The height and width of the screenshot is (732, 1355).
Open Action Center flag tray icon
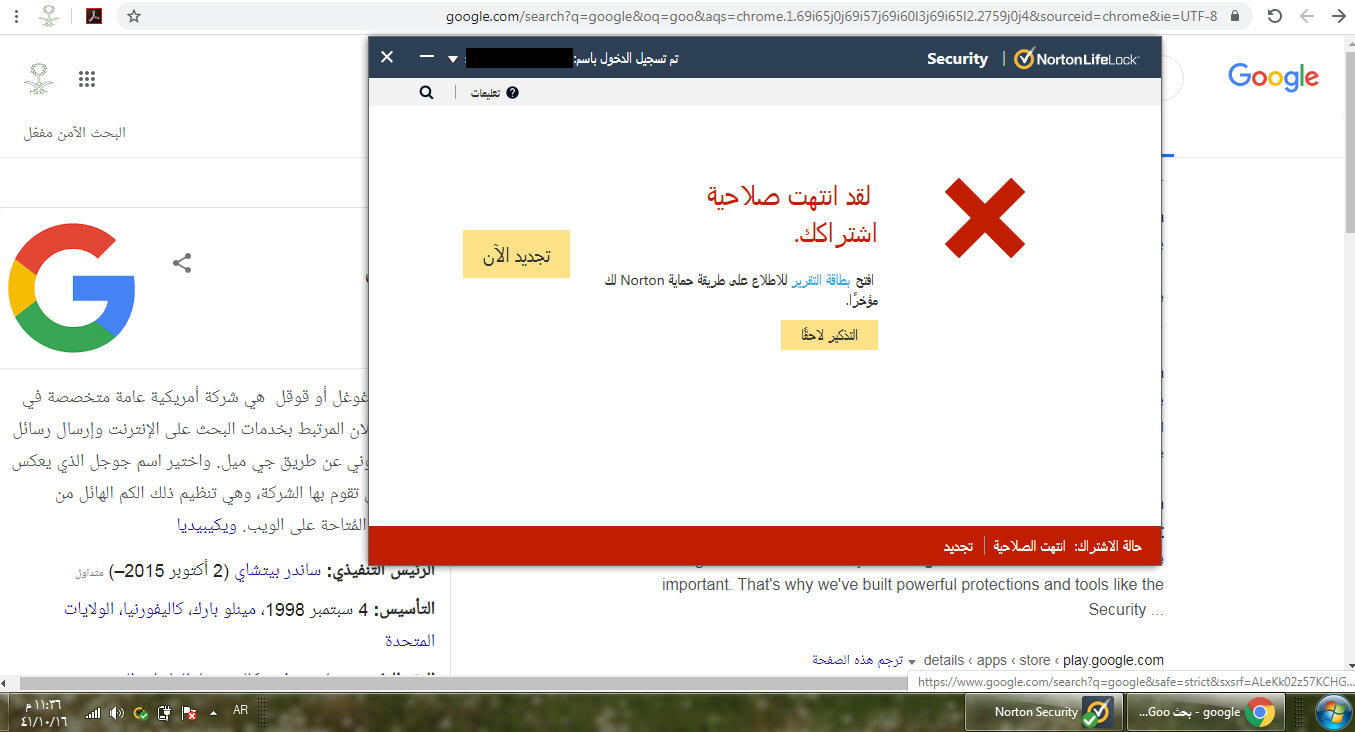tap(188, 713)
